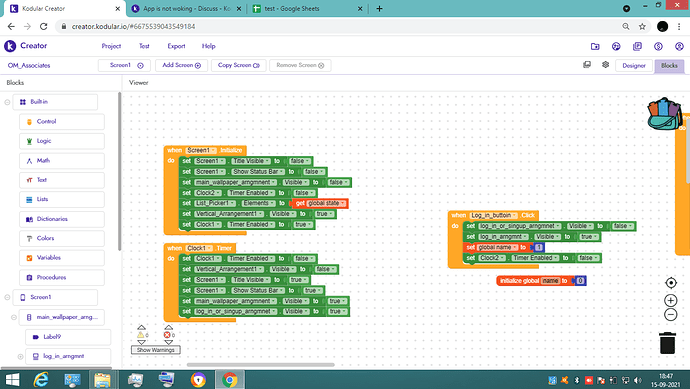Open the Control blocks category

(x=62, y=121)
